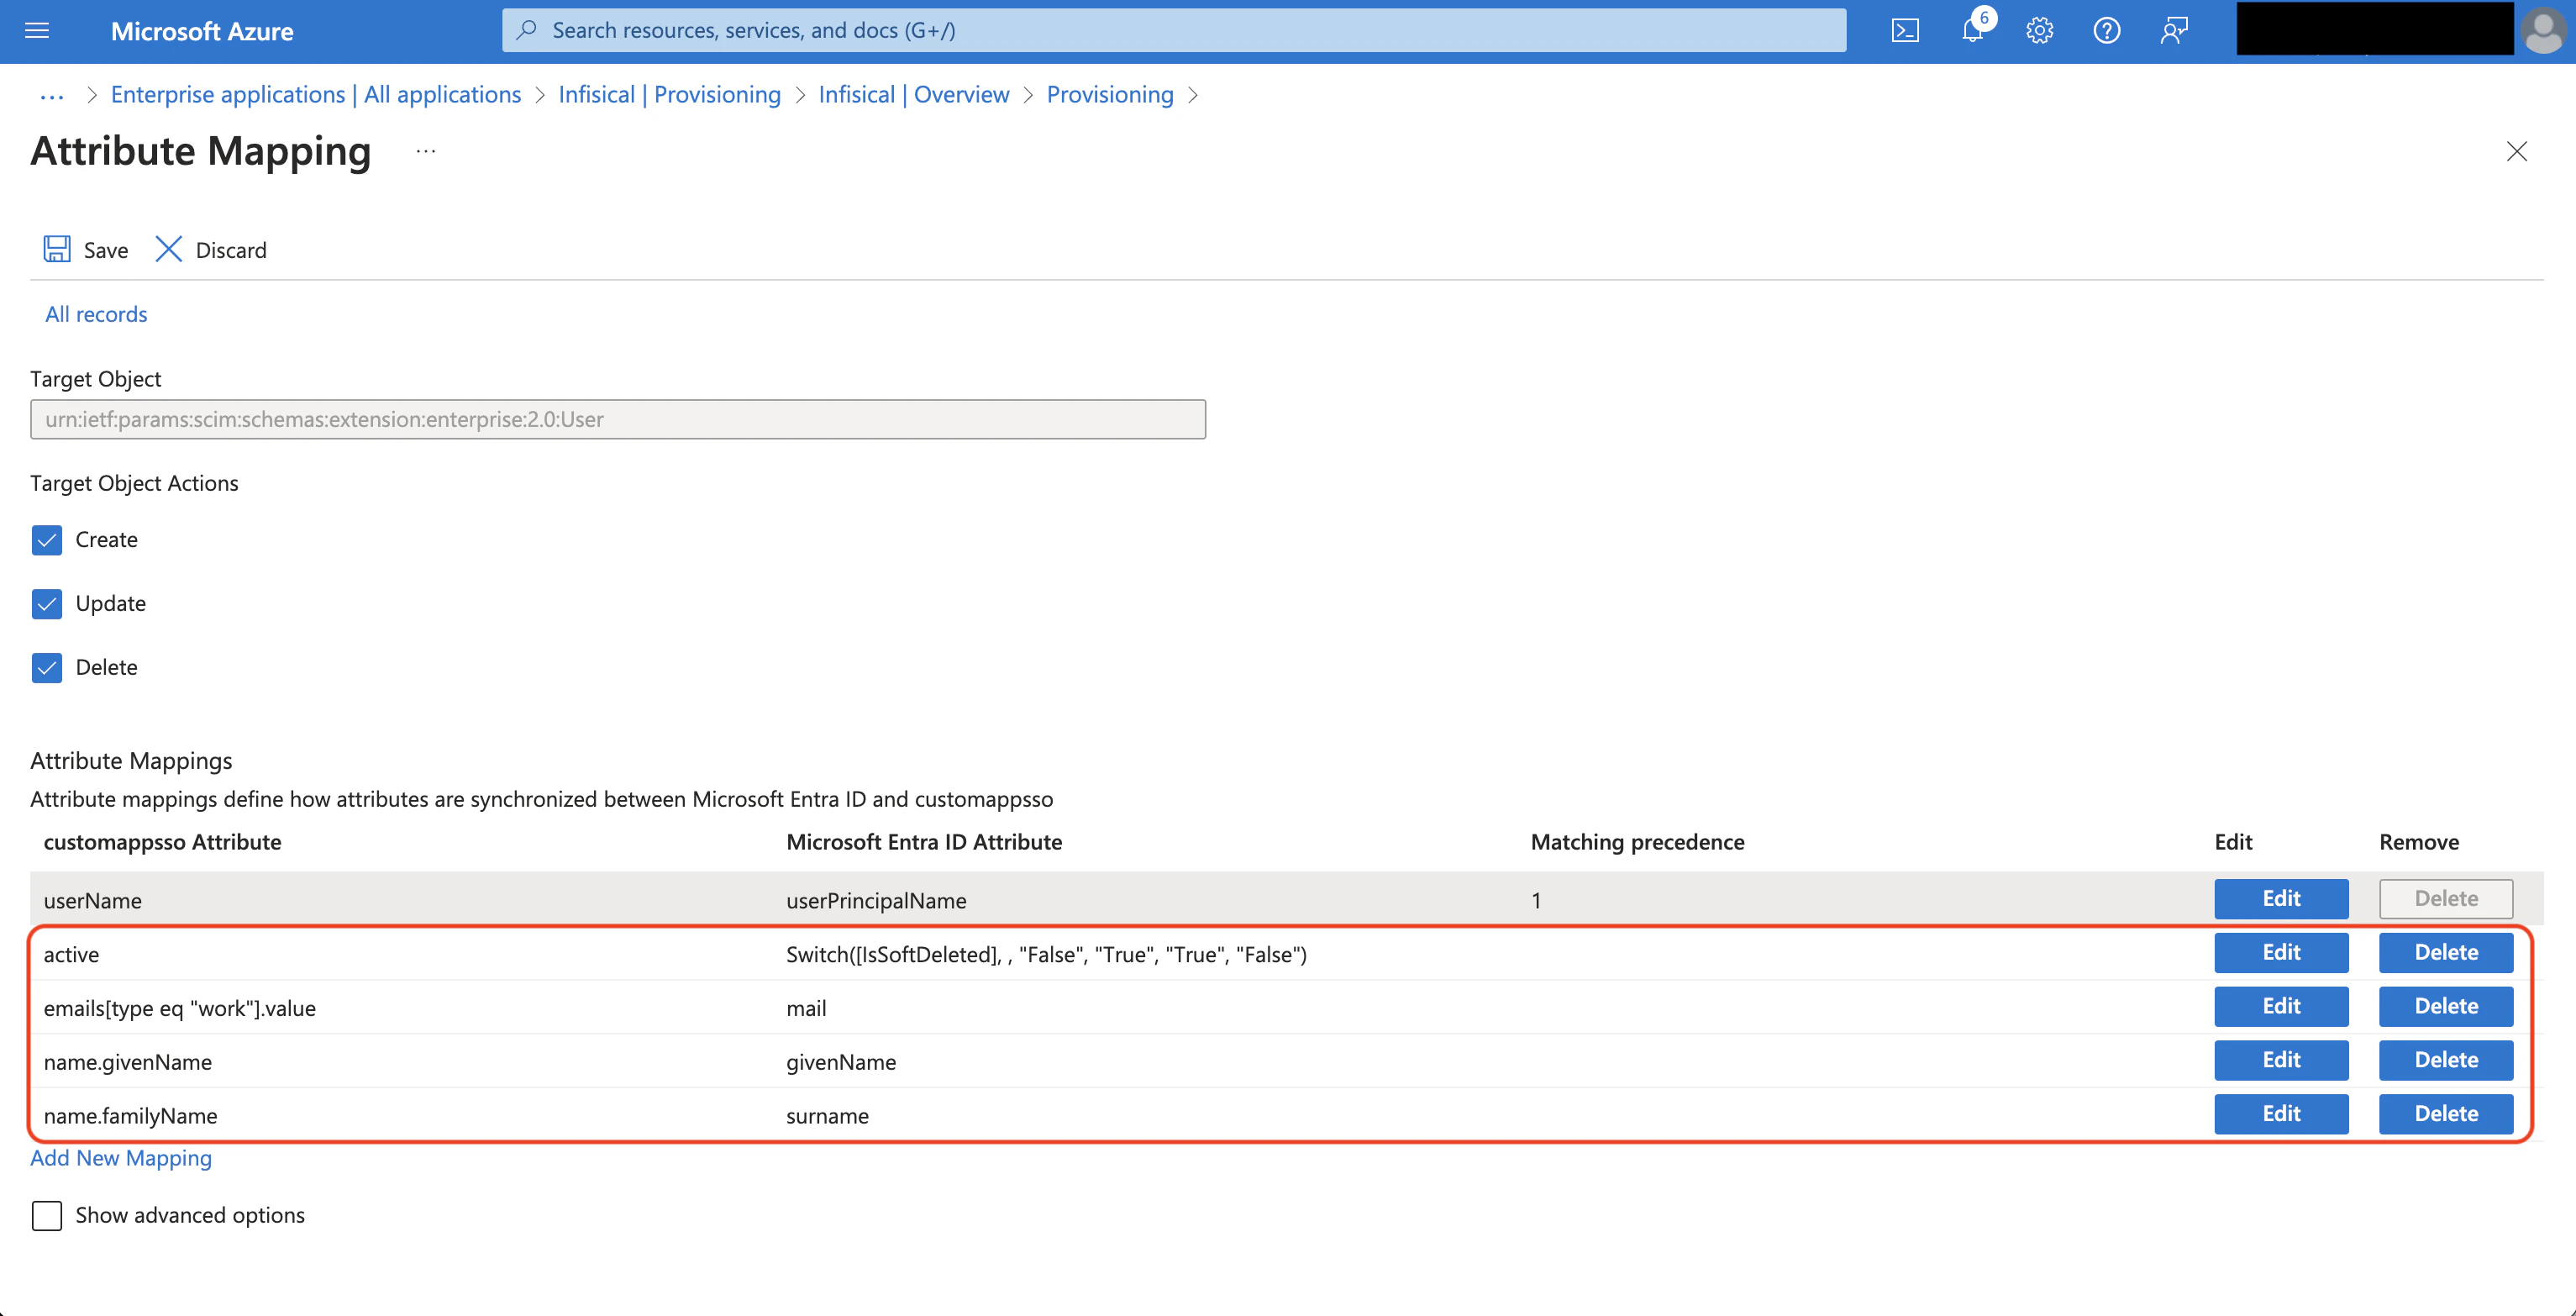Go to Infisical | Overview breadcrumb
Screen dimensions: 2576x1316
(x=914, y=94)
